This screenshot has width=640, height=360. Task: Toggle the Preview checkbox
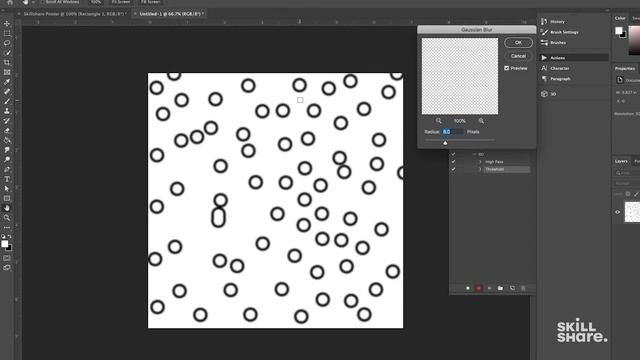[507, 68]
